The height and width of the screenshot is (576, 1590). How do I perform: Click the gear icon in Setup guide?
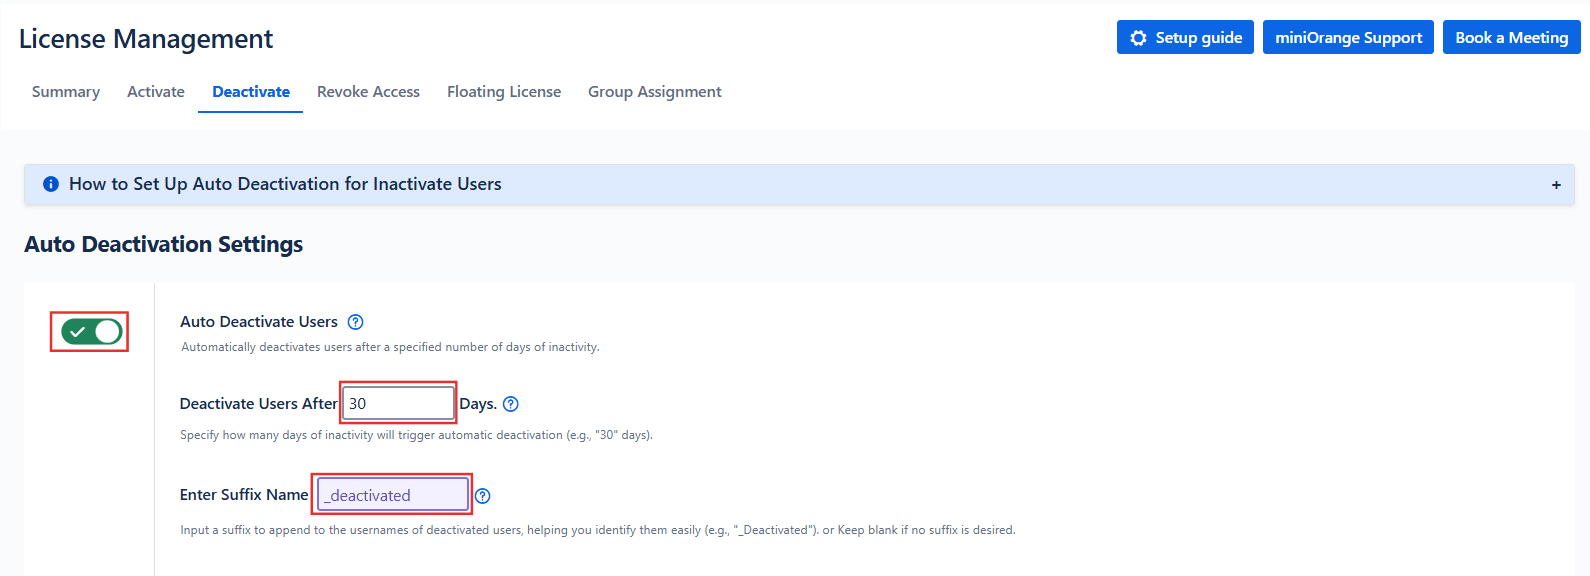point(1138,38)
